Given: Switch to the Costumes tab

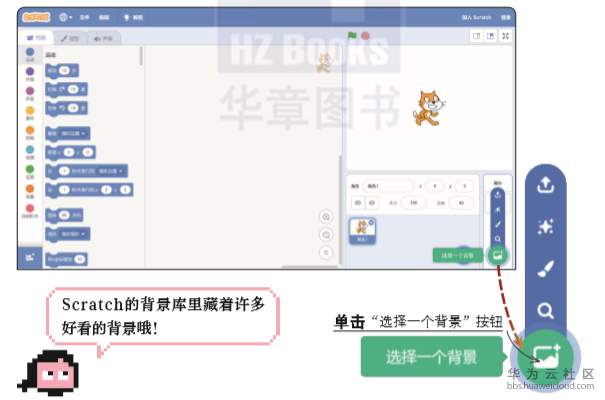Looking at the screenshot, I should click(71, 38).
